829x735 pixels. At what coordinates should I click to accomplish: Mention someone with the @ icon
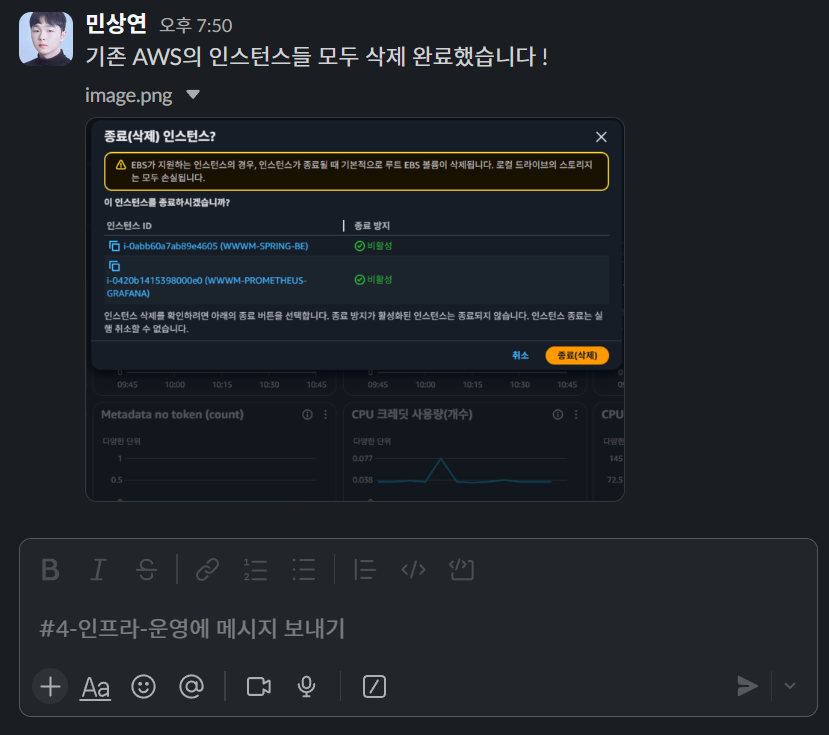pos(191,686)
